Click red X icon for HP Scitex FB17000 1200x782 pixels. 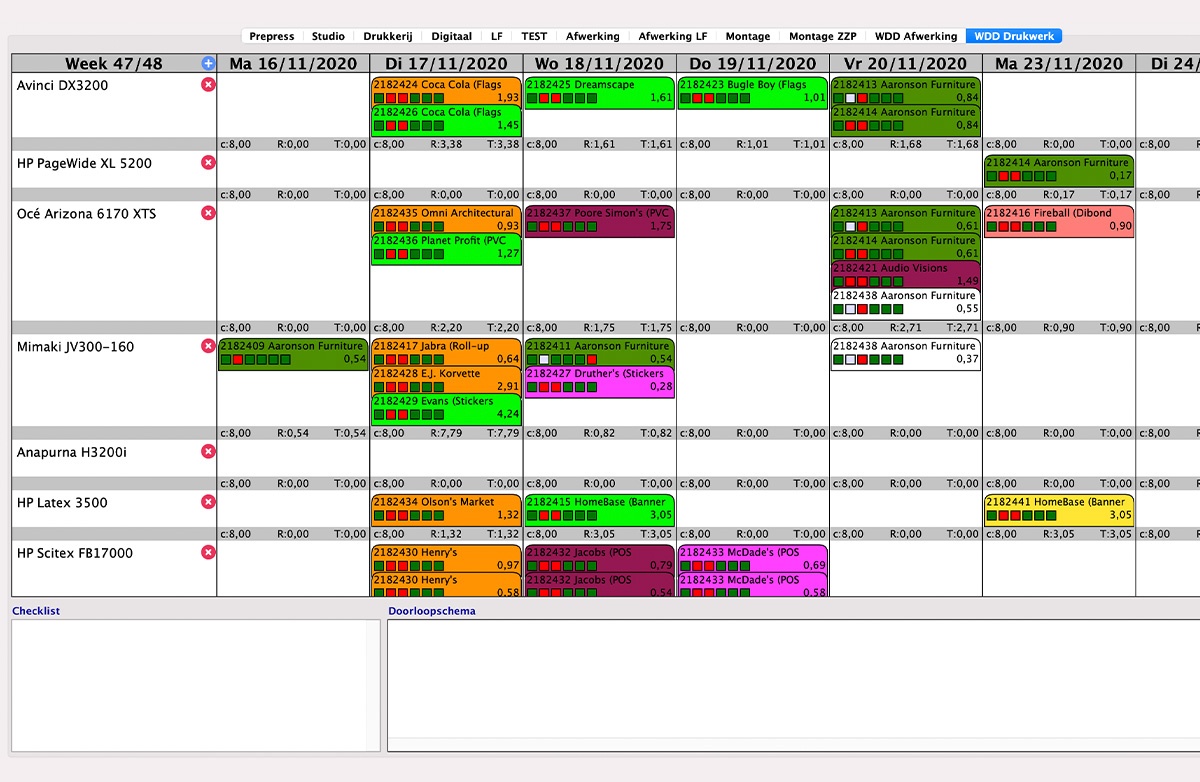208,552
